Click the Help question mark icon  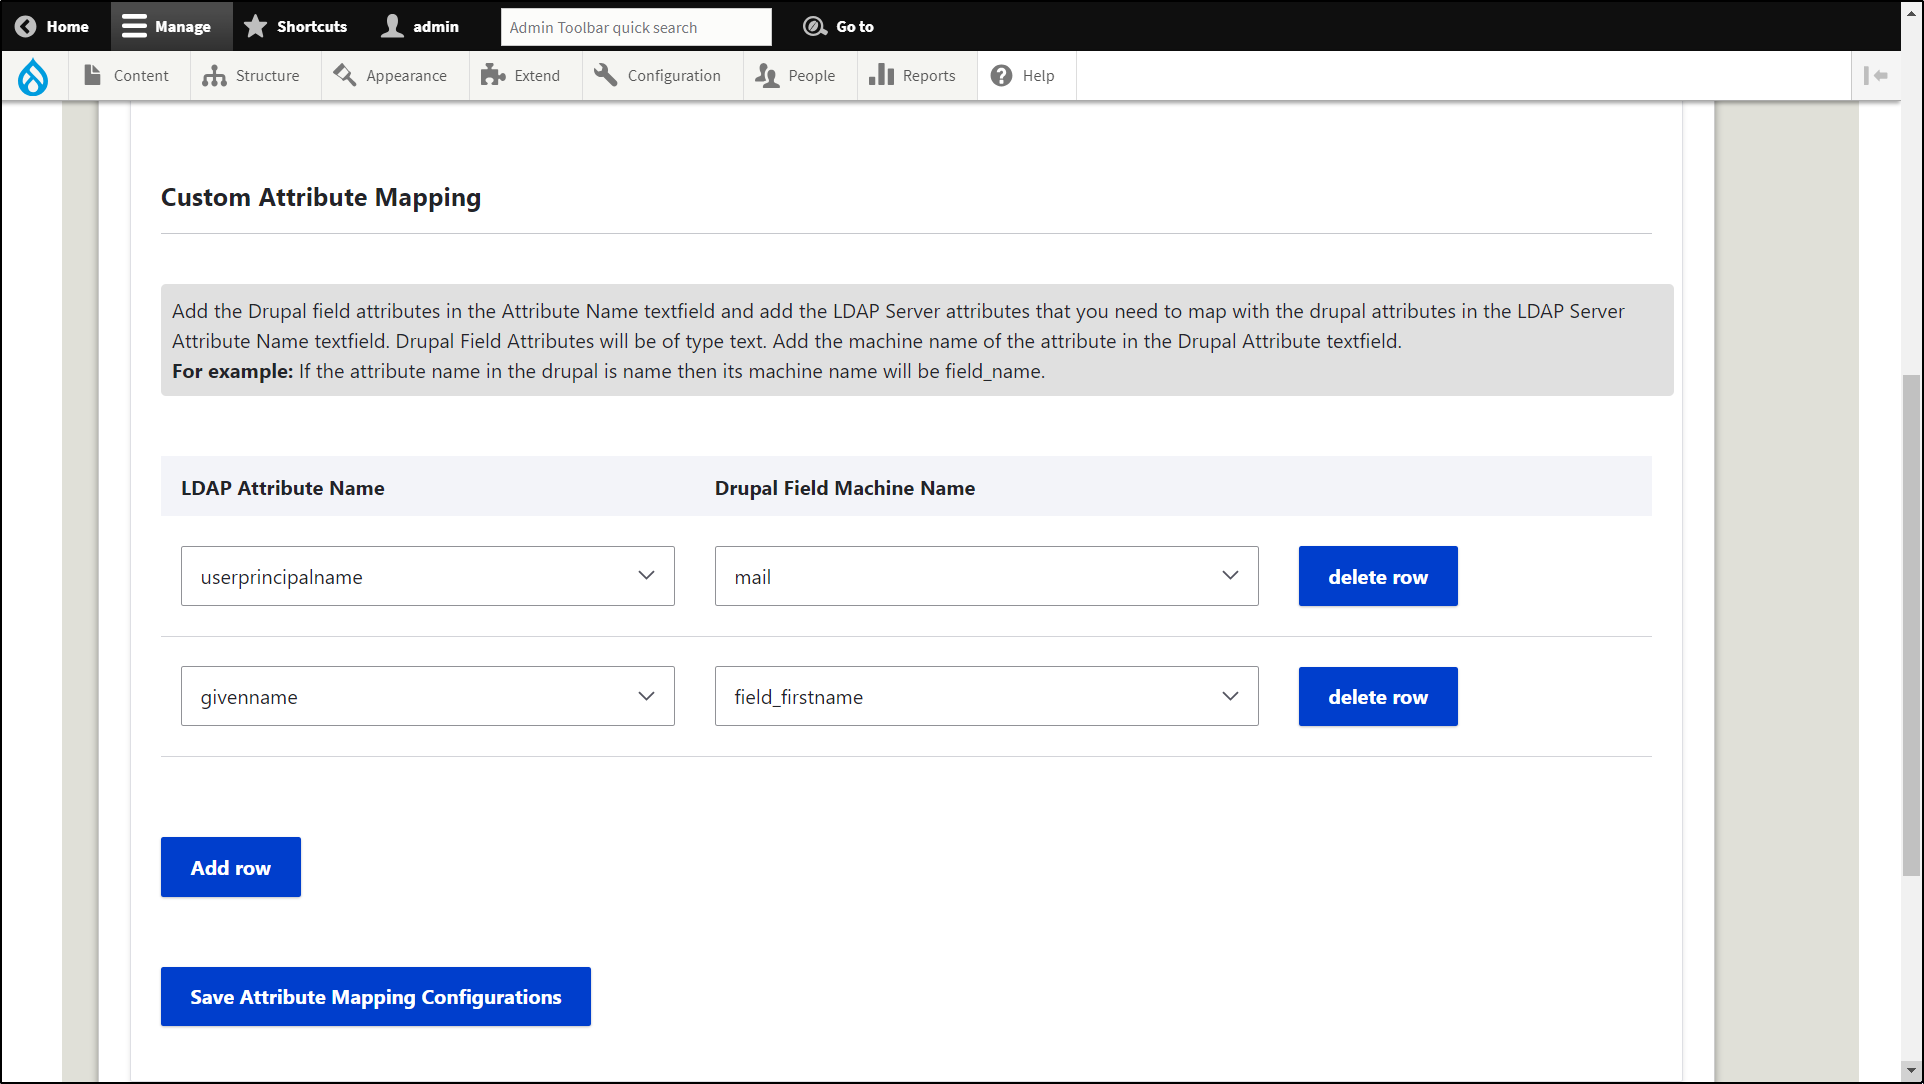[1001, 76]
